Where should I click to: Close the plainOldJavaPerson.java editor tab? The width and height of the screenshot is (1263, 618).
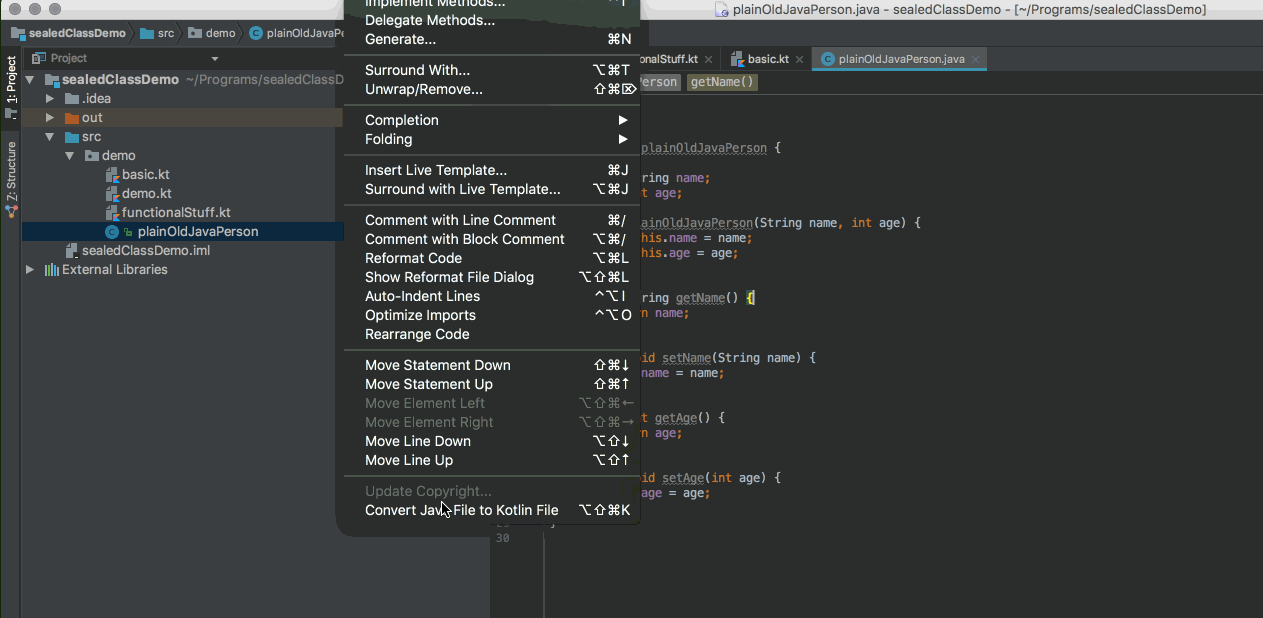(x=975, y=60)
